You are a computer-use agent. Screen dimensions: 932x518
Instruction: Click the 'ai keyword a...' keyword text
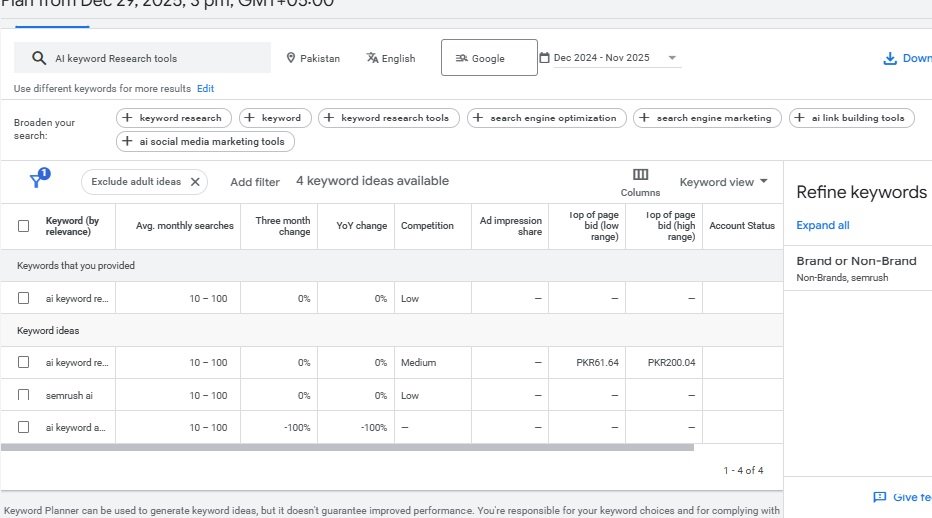(x=75, y=428)
